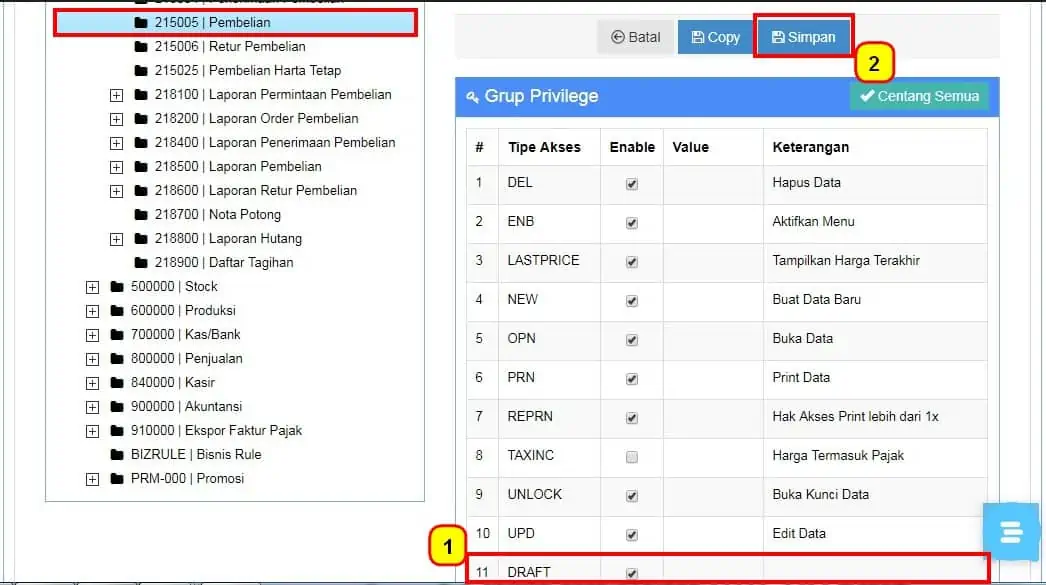Click folder icon beside PRM-000 Promosi
This screenshot has height=585, width=1046.
click(117, 479)
